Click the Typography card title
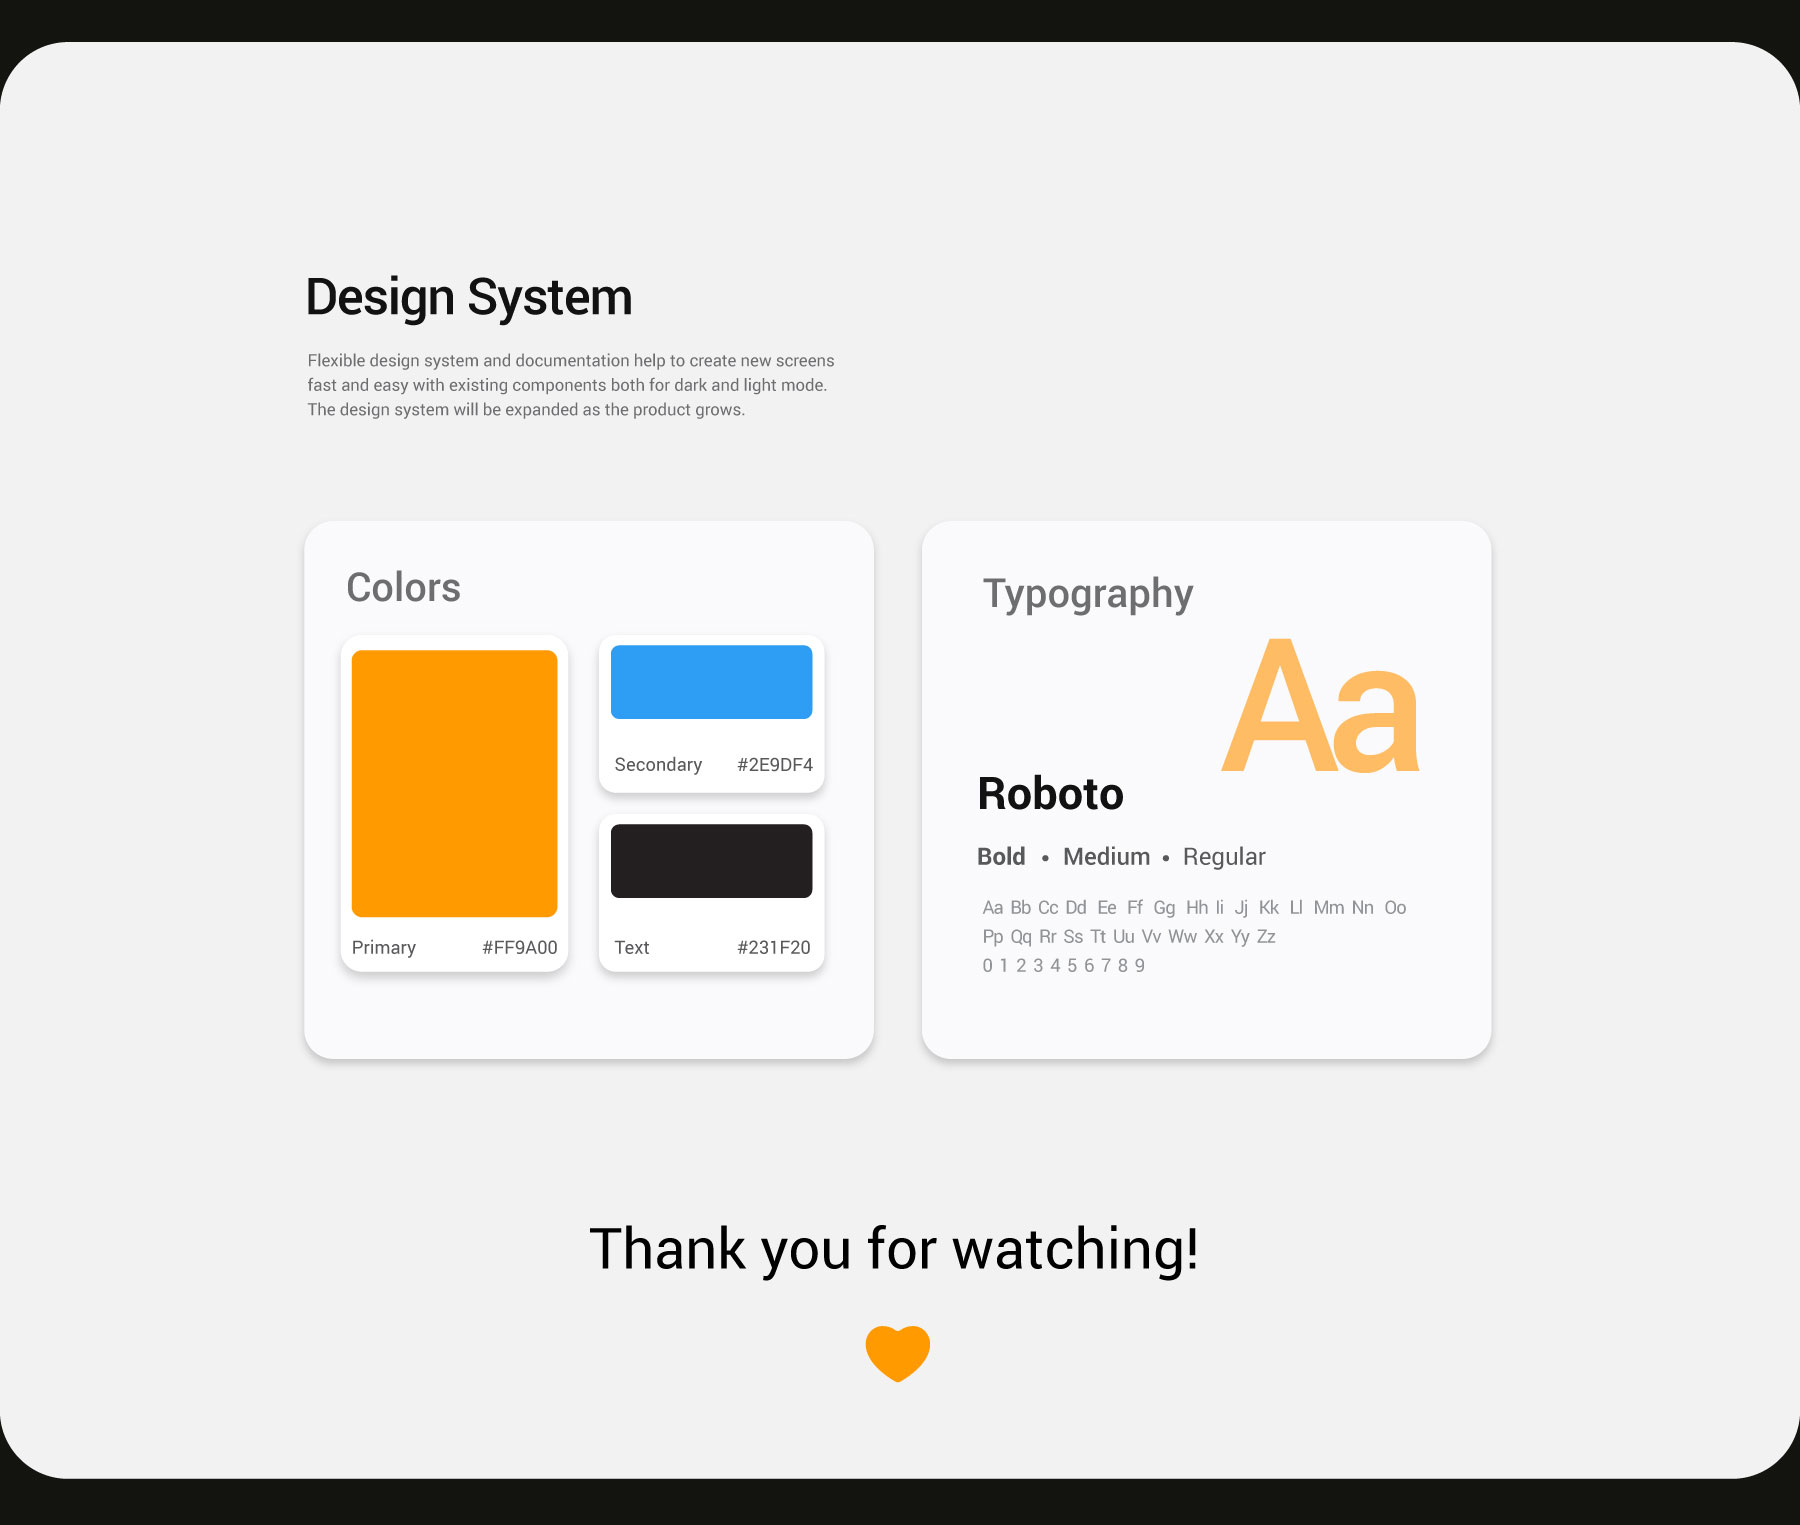1800x1525 pixels. point(1088,594)
